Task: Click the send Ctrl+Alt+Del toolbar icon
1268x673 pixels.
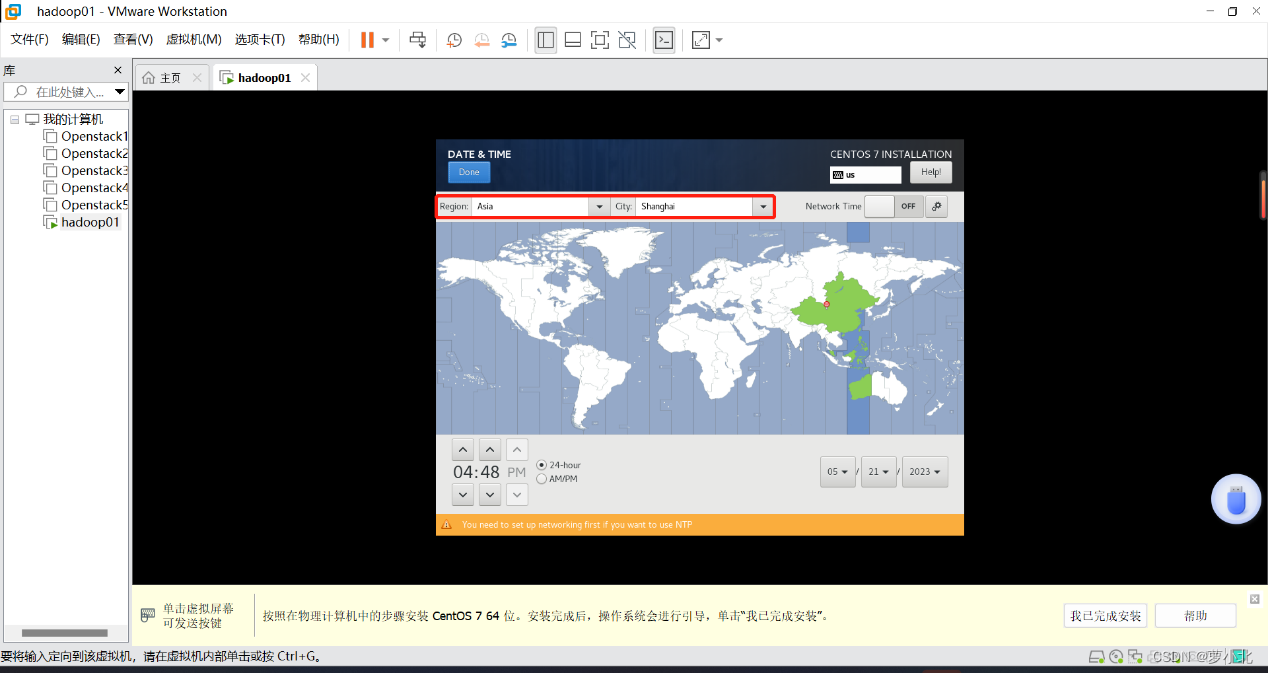Action: click(x=418, y=40)
